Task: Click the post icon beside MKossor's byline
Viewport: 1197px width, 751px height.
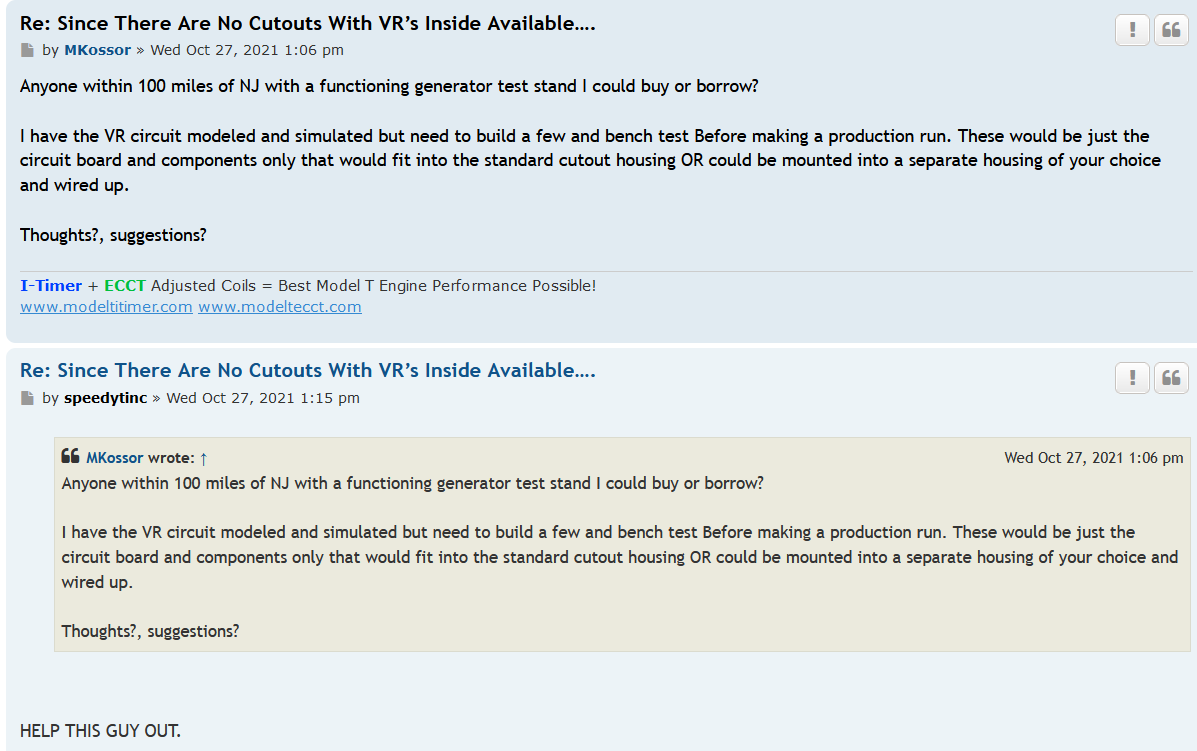Action: coord(27,50)
